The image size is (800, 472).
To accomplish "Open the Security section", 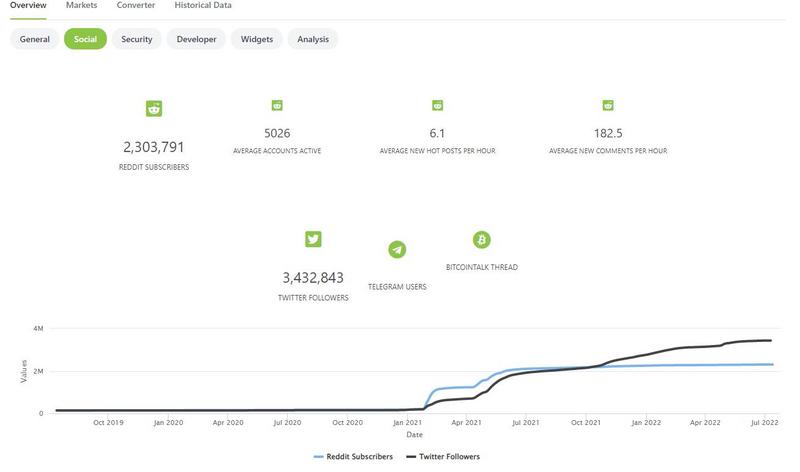I will (137, 39).
